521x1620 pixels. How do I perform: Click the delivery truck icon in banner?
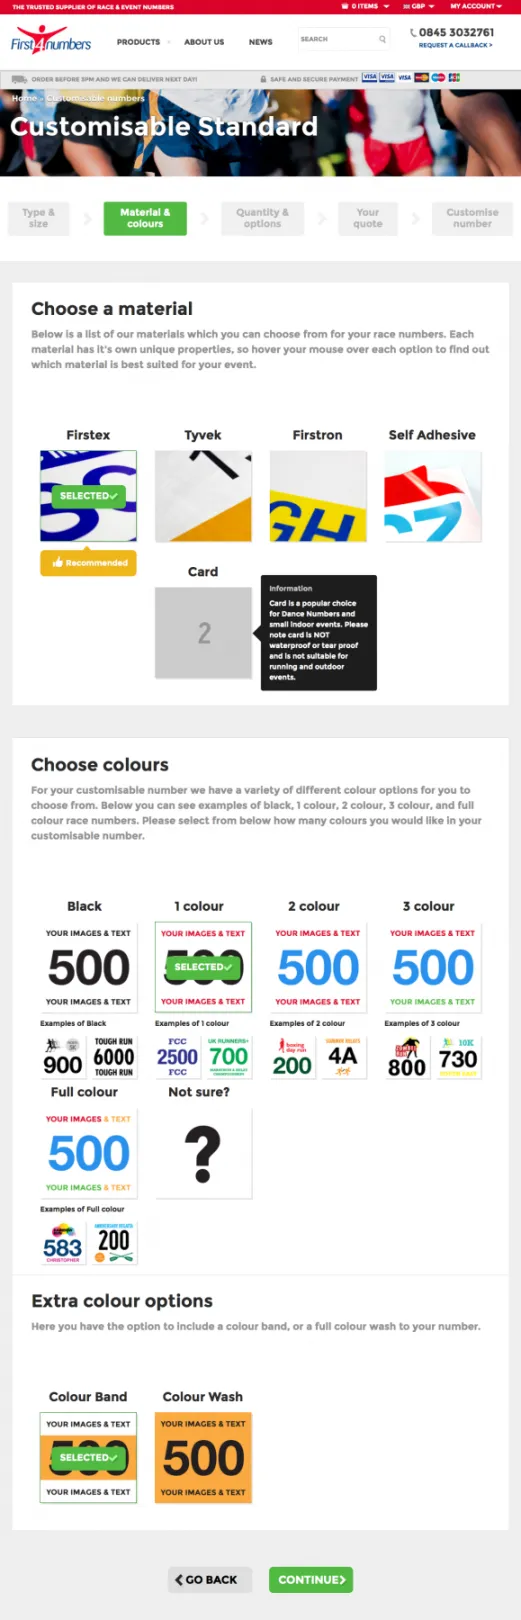coord(19,79)
